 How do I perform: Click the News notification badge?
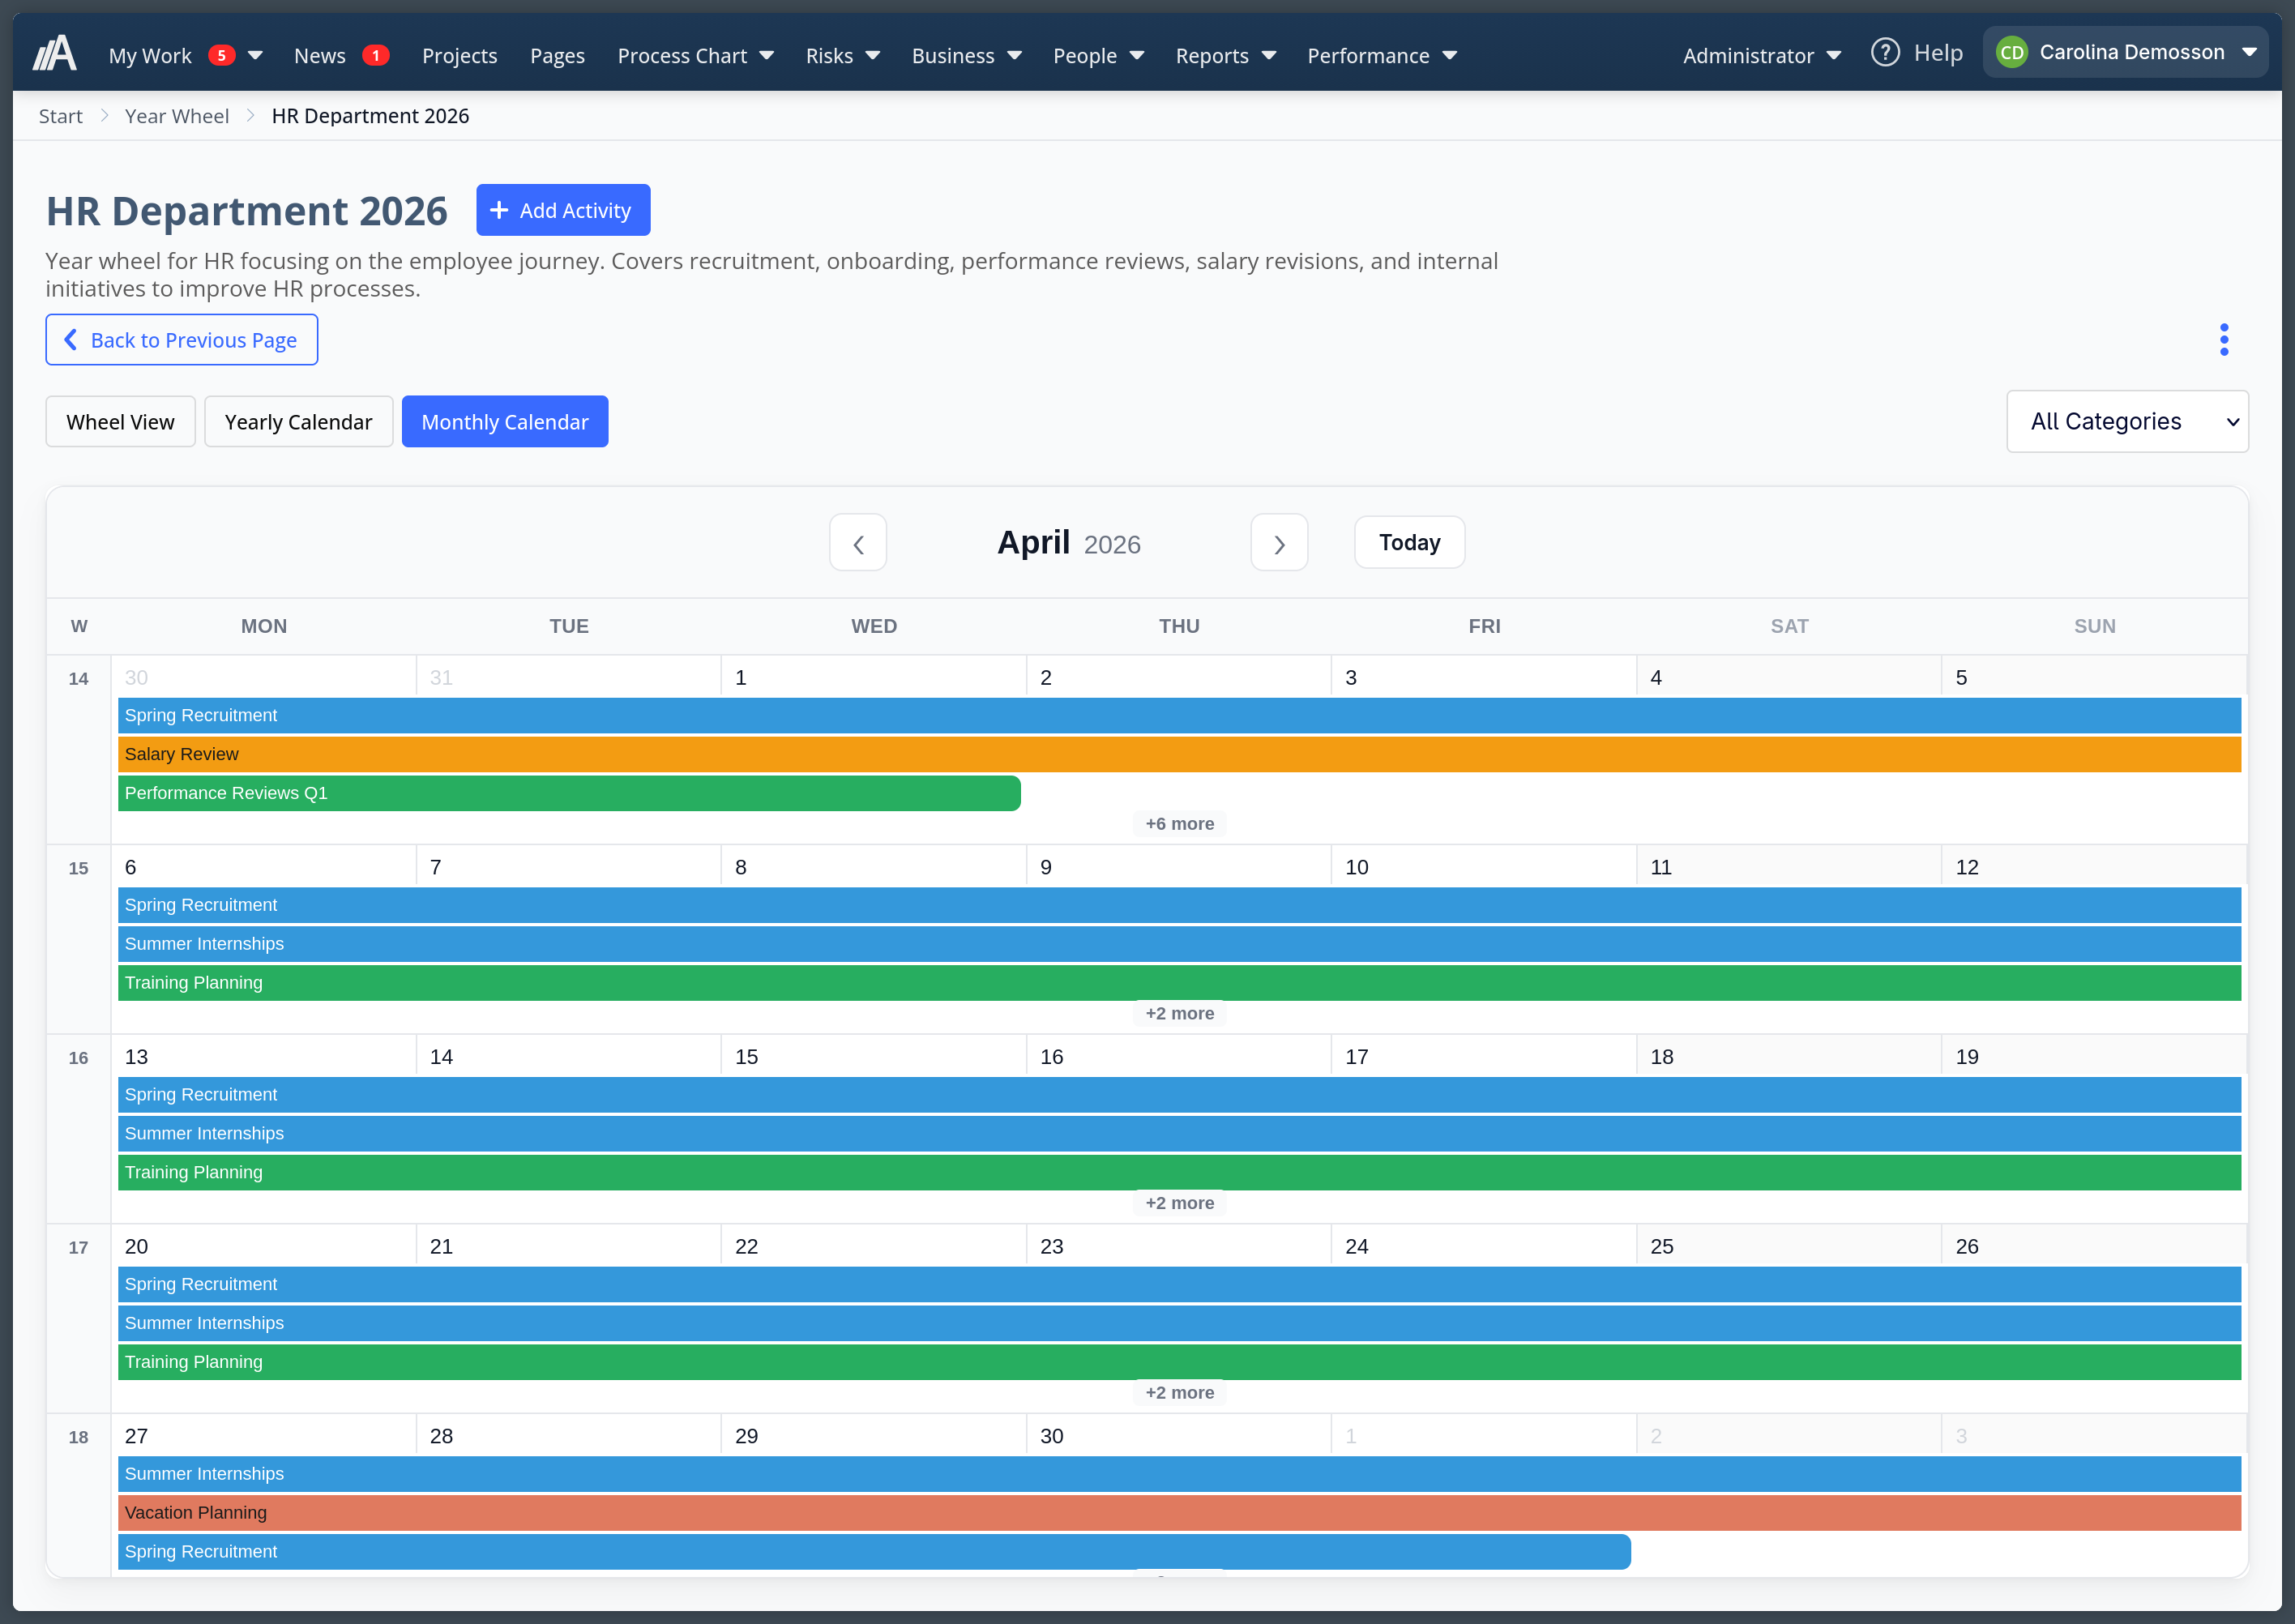376,55
